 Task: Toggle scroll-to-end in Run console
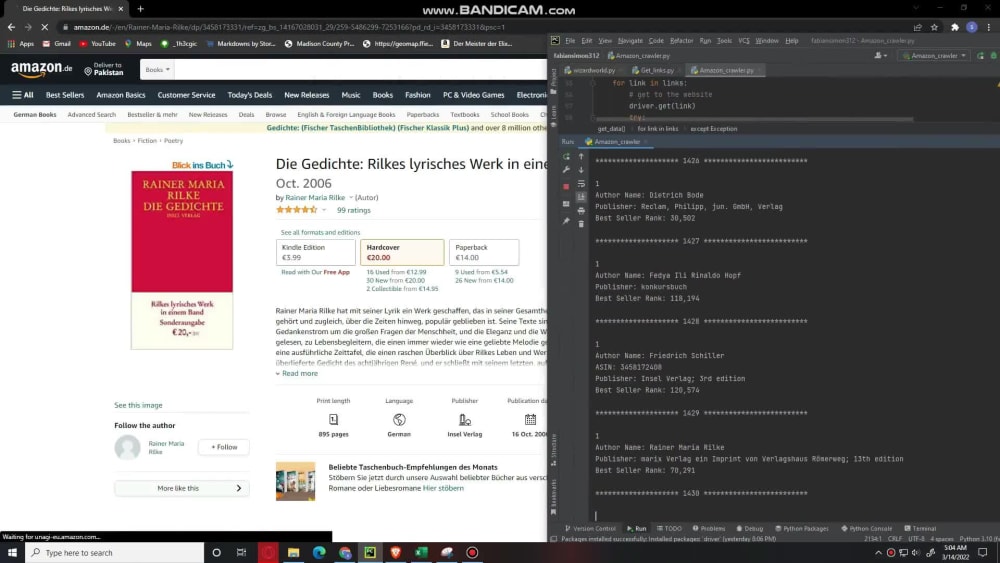tap(581, 197)
